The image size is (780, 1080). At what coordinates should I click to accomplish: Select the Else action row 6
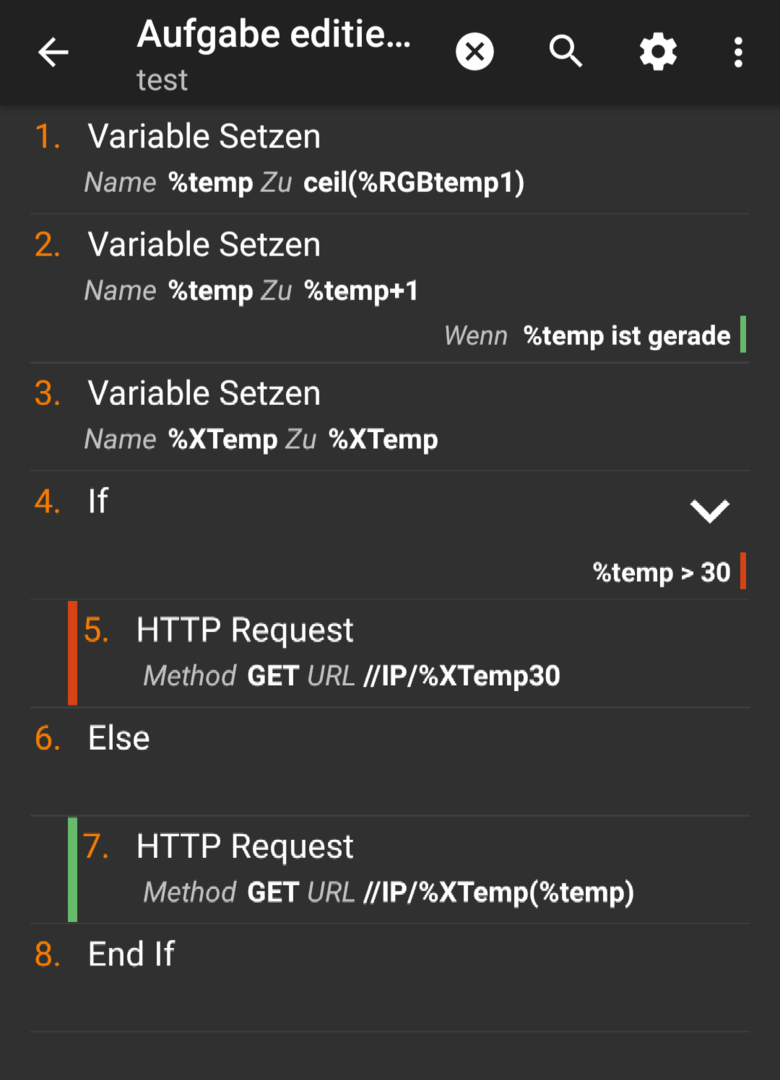[x=390, y=762]
